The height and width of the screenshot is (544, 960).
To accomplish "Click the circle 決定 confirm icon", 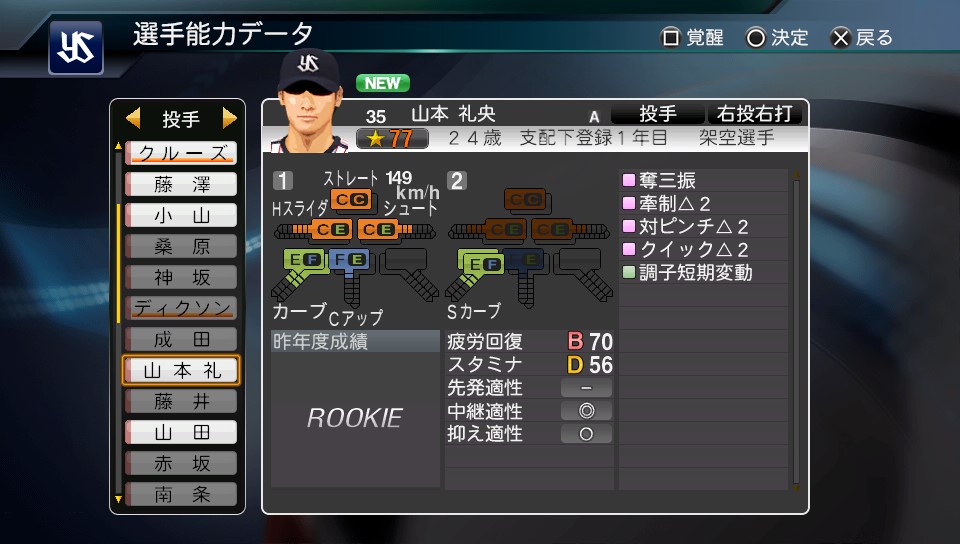I will [x=756, y=38].
